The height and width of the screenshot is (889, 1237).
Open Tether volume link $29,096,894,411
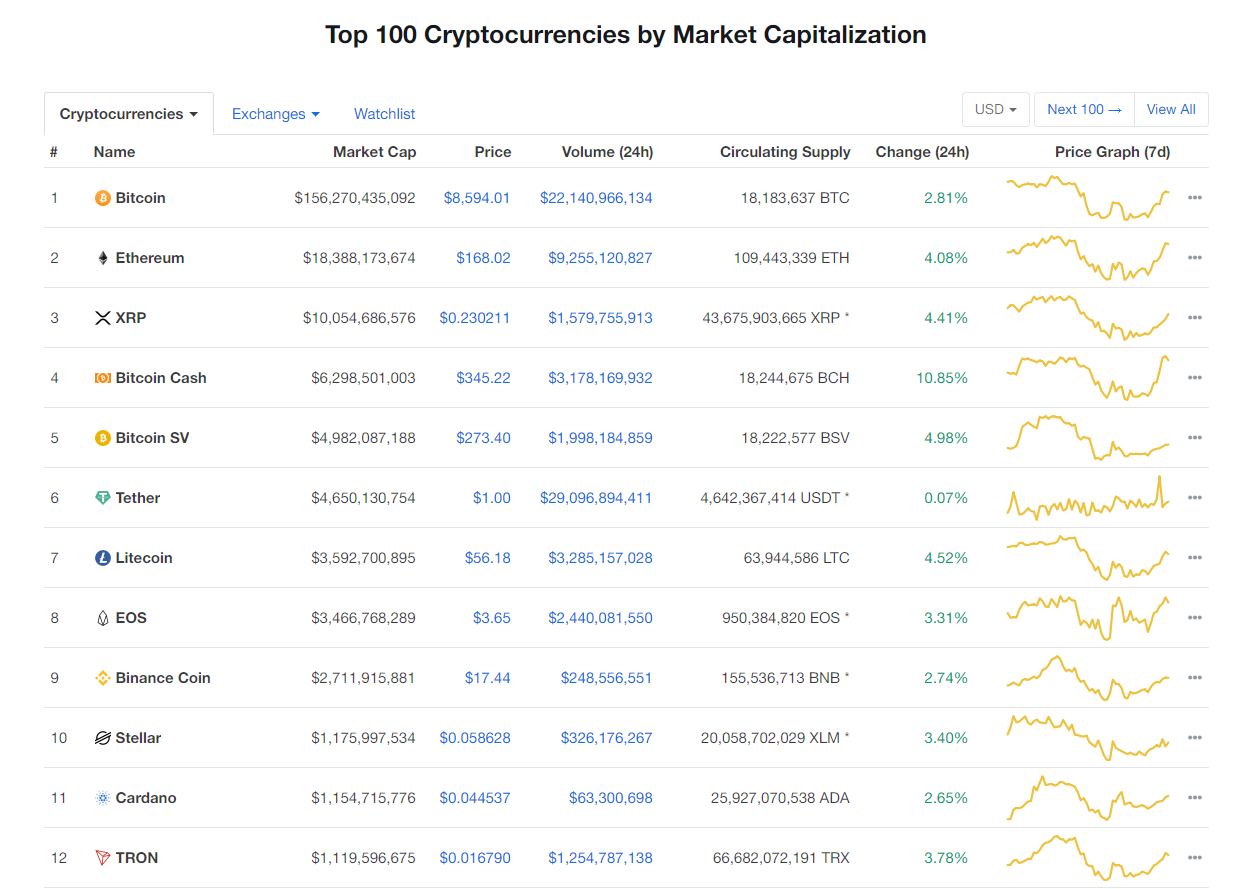[x=596, y=498]
